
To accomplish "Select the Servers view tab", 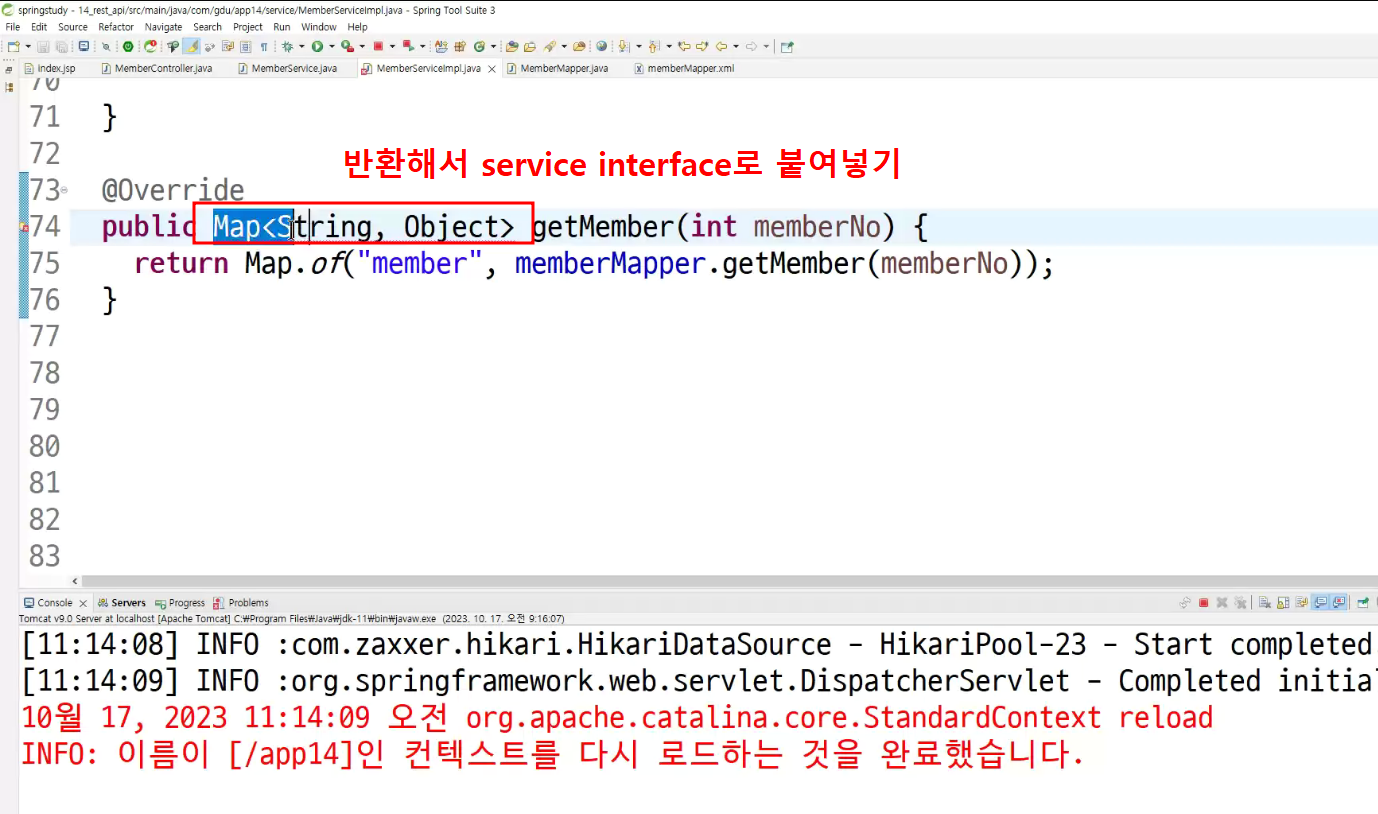I will tap(122, 603).
